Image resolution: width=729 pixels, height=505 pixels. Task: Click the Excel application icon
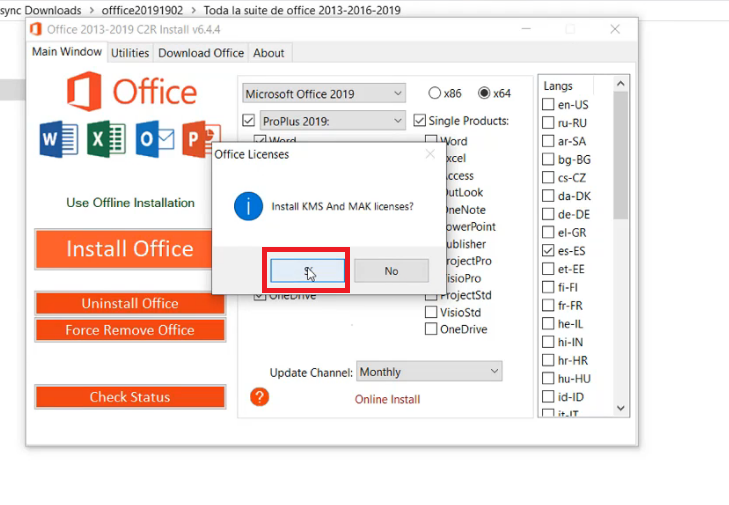(106, 139)
